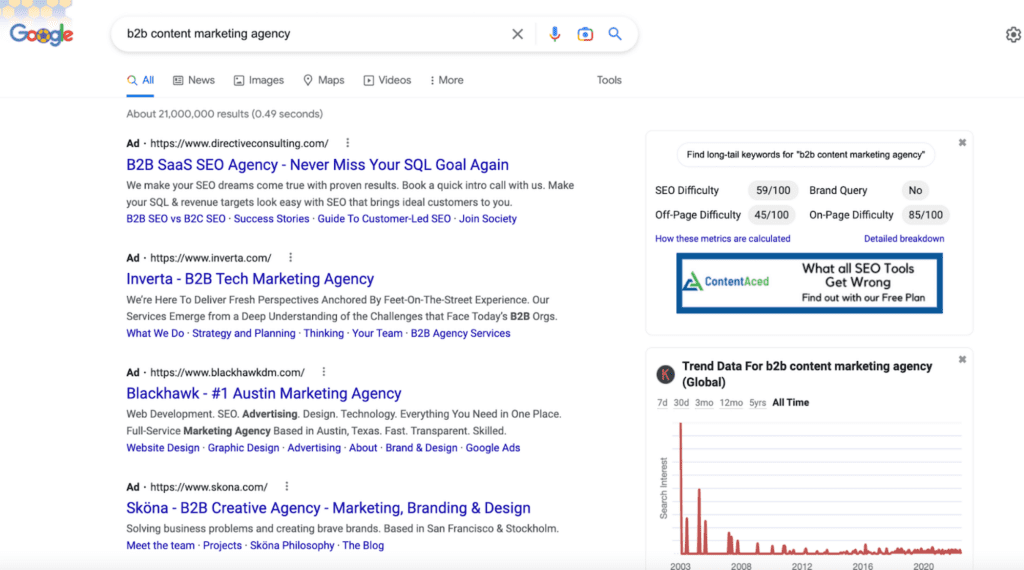Click Advertising sitelink under Blackhawk
1024x570 pixels.
314,448
